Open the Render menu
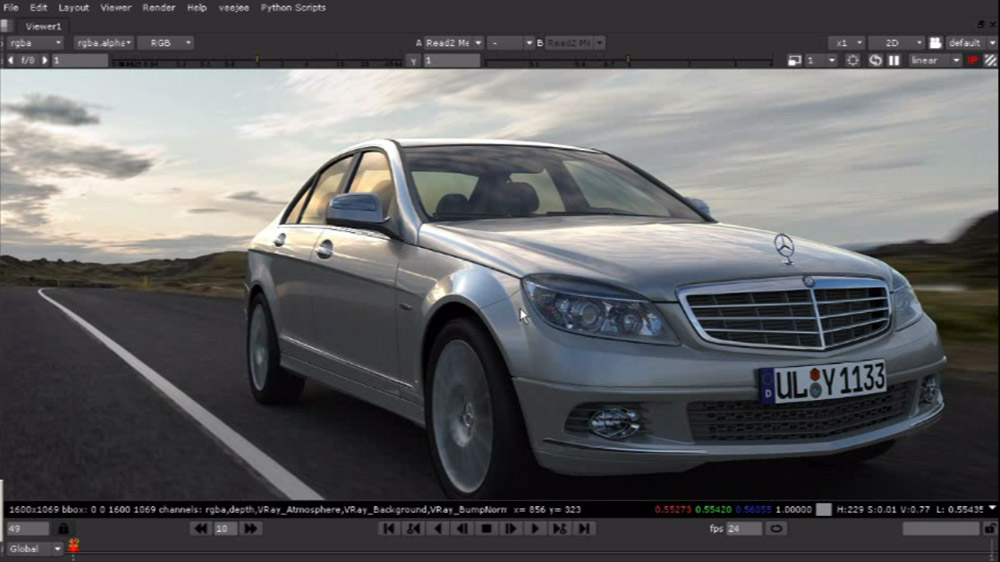The width and height of the screenshot is (1000, 562). [159, 8]
